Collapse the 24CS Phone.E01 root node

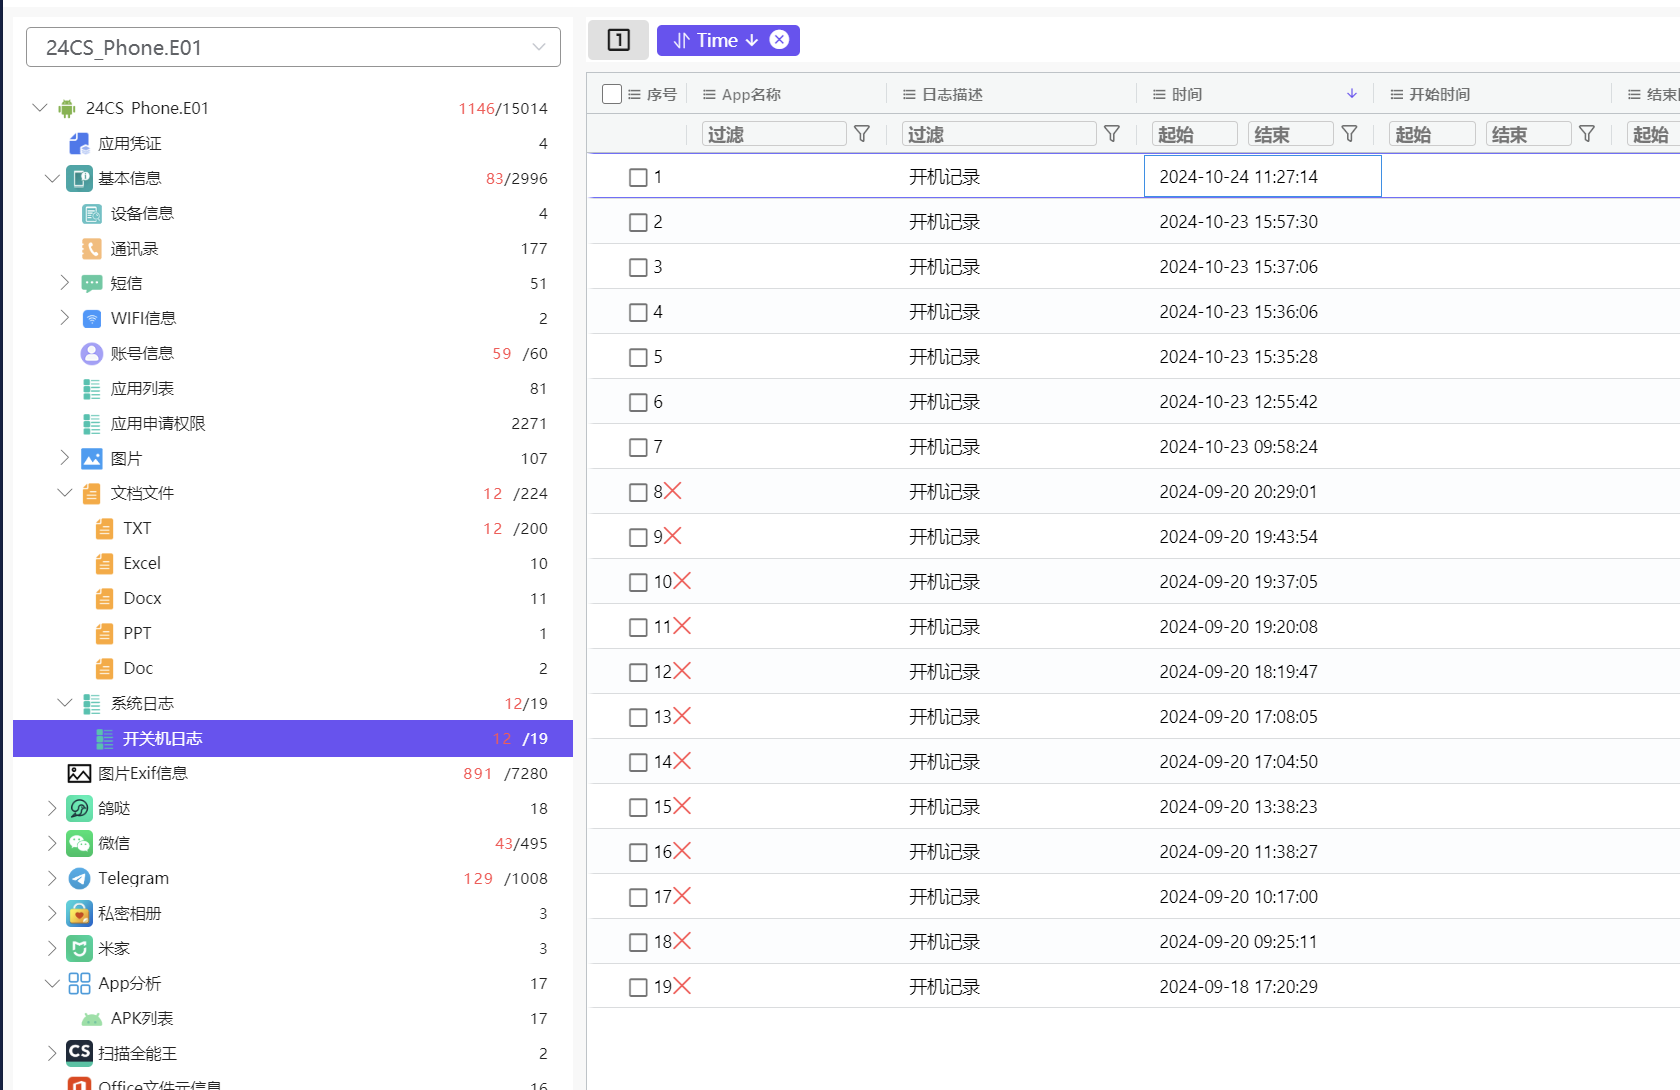(x=40, y=108)
